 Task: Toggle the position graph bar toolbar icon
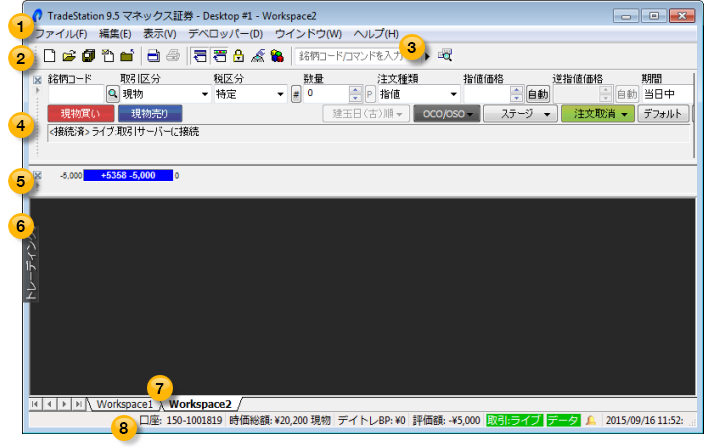[x=220, y=56]
